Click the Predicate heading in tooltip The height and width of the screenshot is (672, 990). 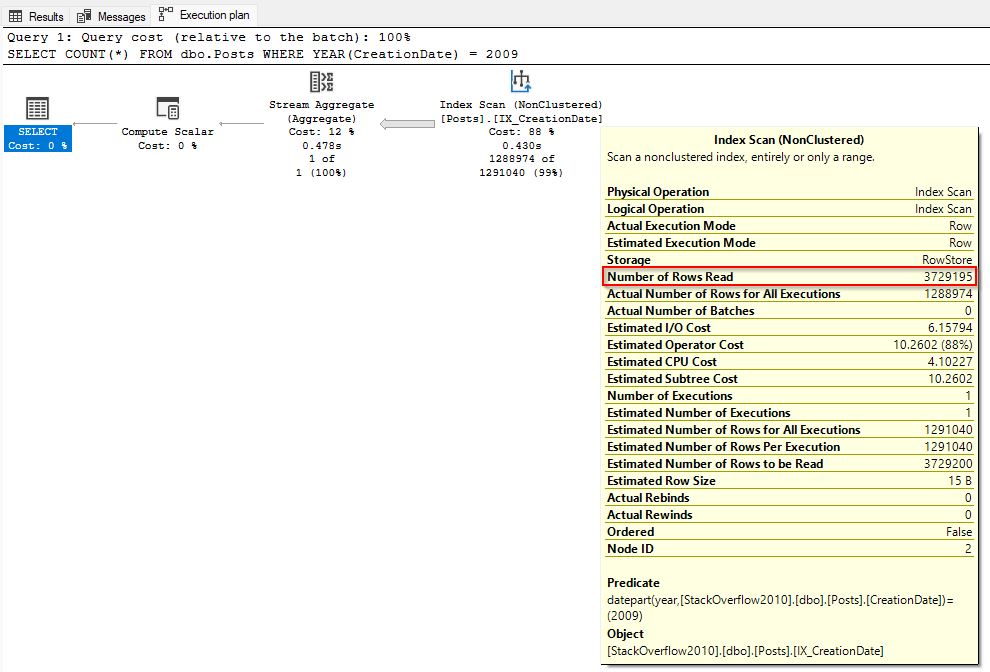[633, 583]
